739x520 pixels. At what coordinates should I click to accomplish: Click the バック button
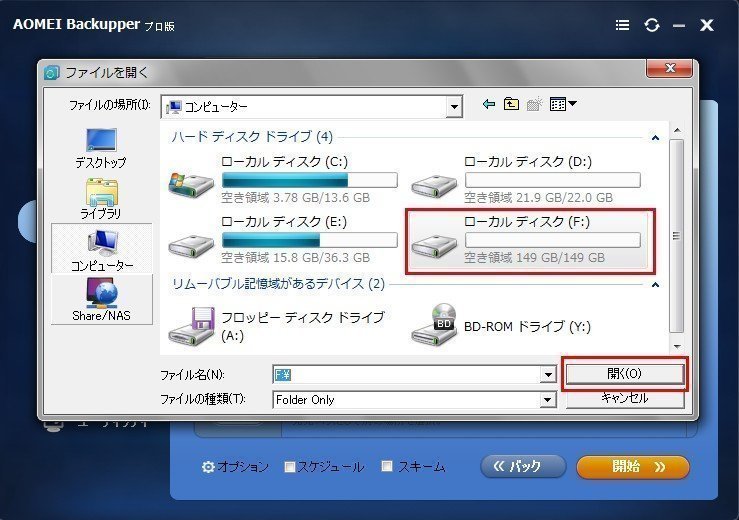(x=523, y=466)
